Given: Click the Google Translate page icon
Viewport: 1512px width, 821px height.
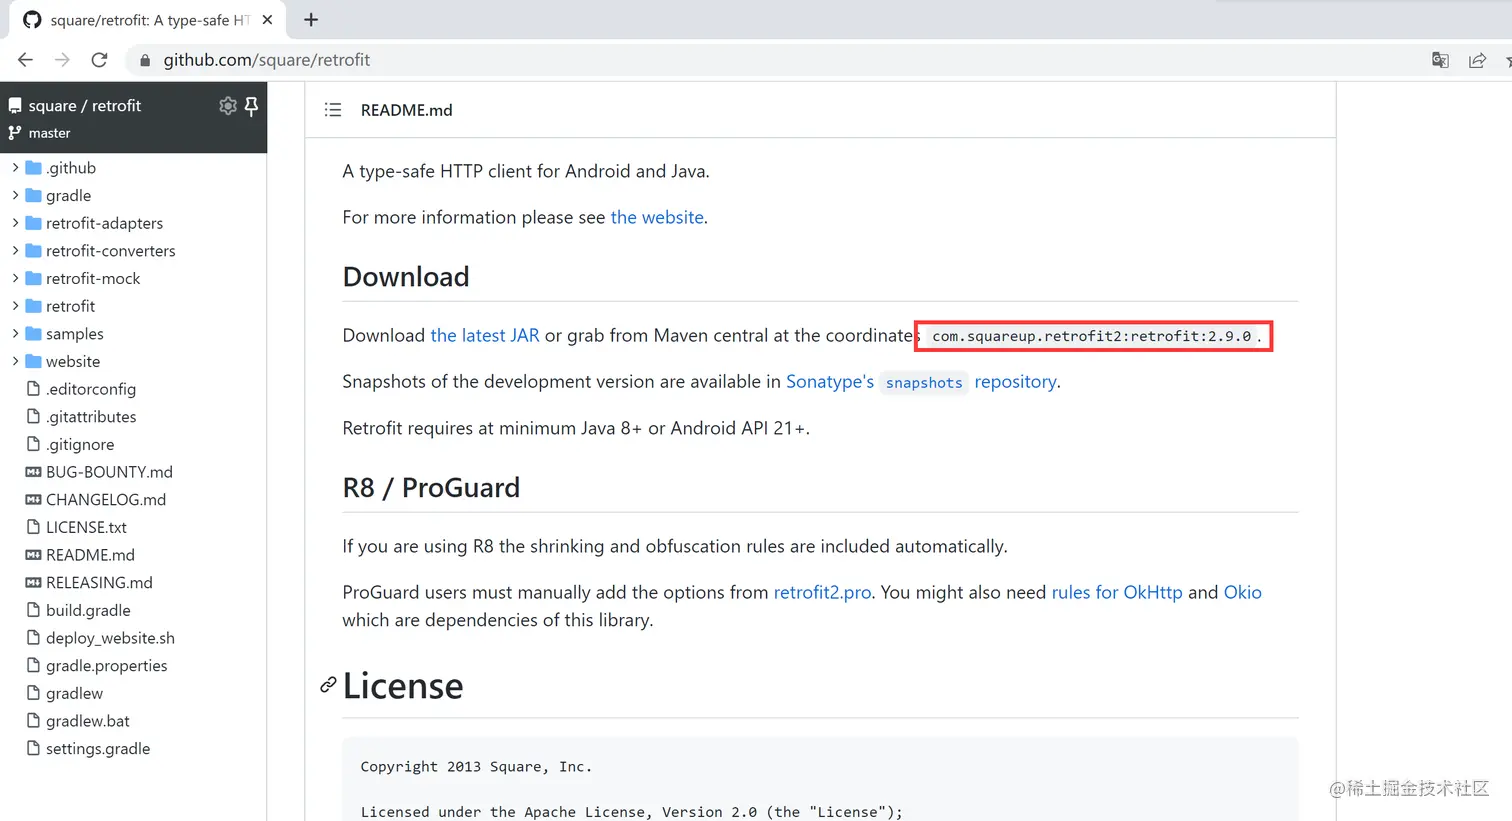Looking at the screenshot, I should coord(1440,60).
